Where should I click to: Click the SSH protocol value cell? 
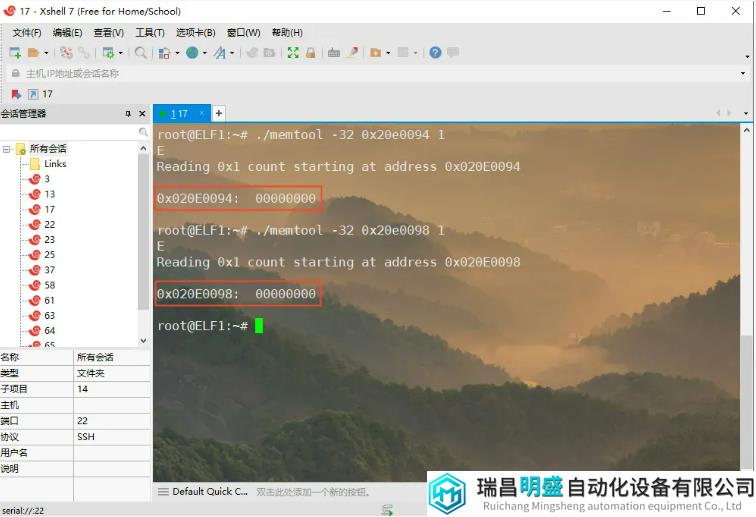[112, 437]
